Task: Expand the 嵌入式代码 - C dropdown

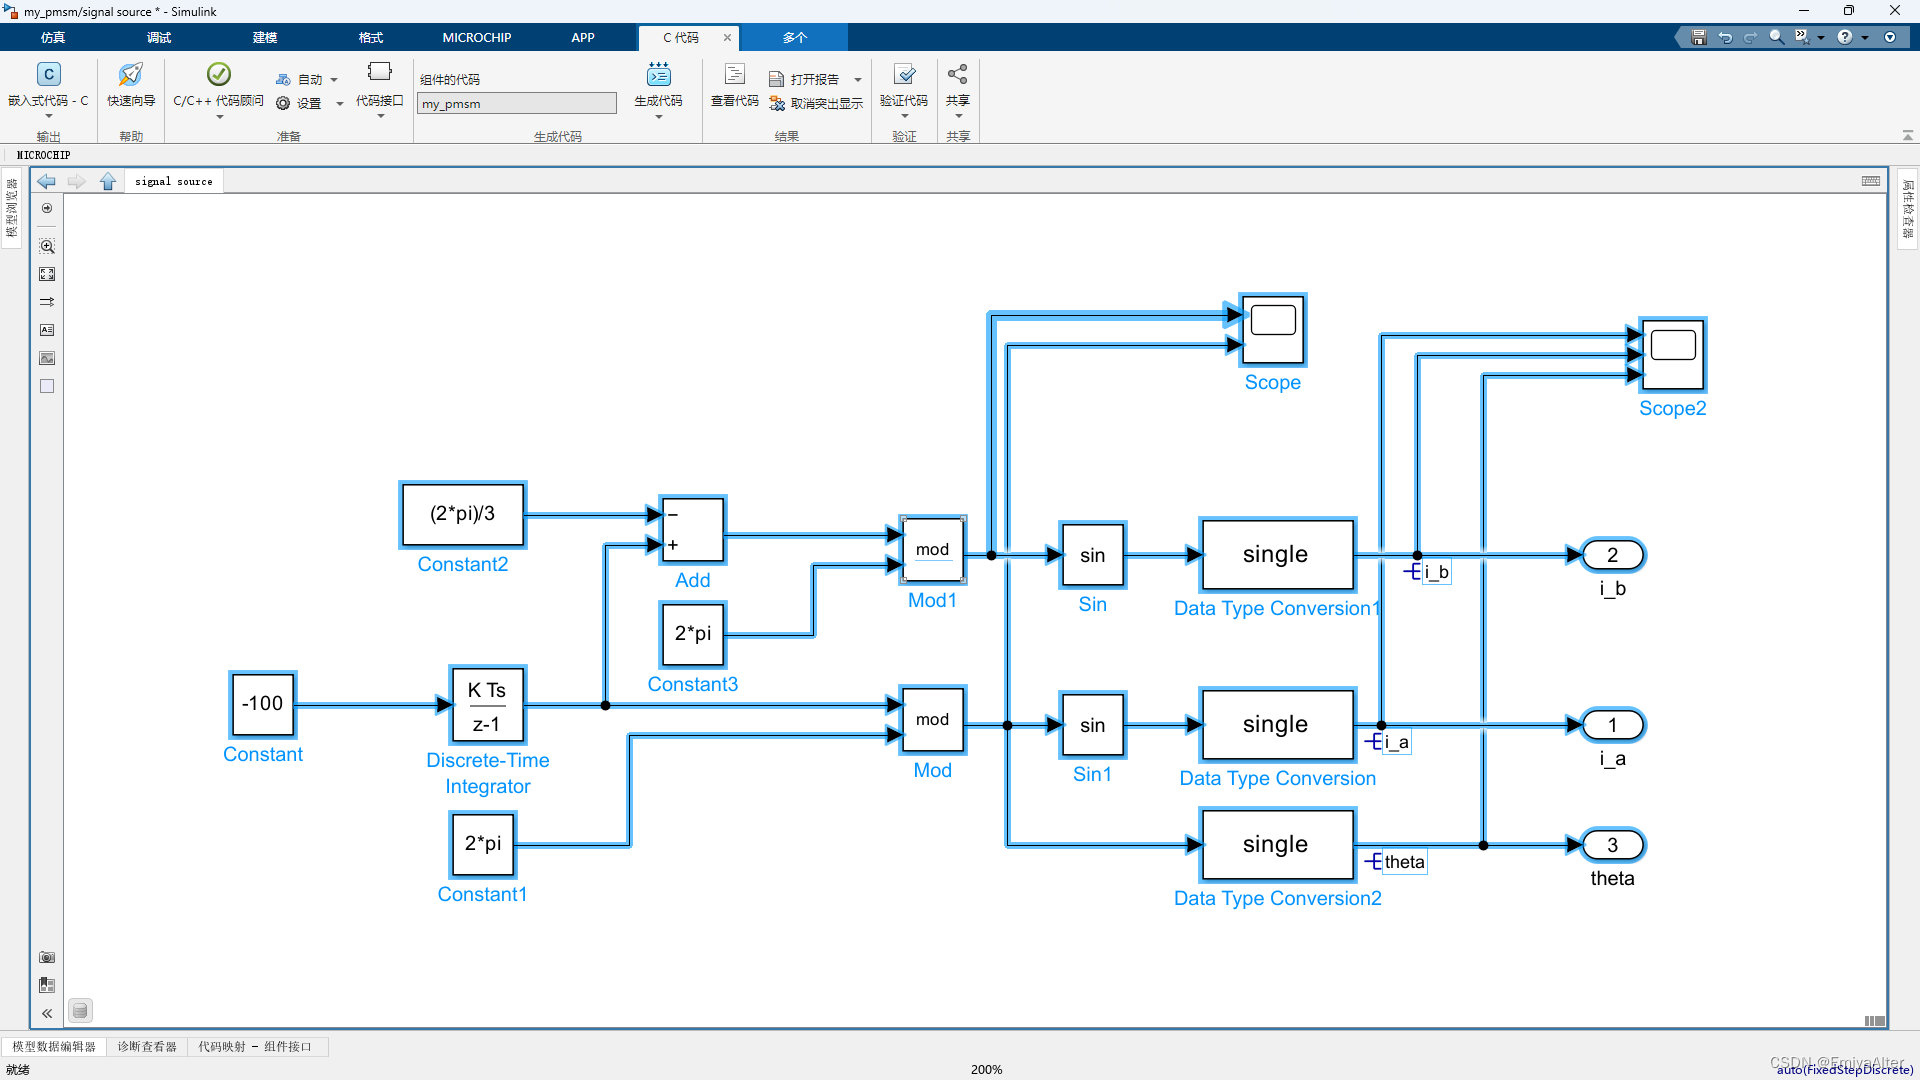Action: pos(48,116)
